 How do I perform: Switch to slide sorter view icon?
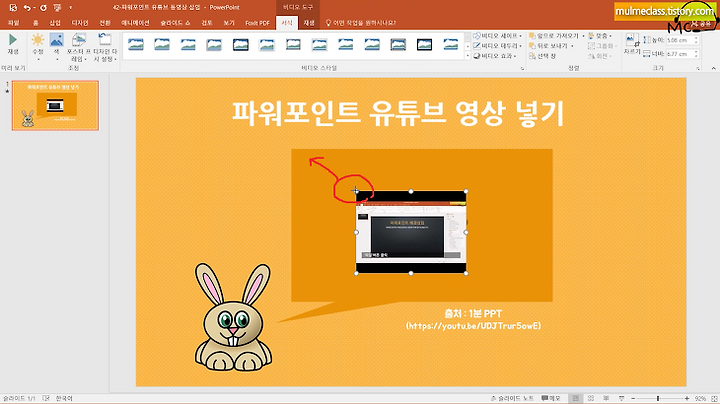tap(591, 398)
